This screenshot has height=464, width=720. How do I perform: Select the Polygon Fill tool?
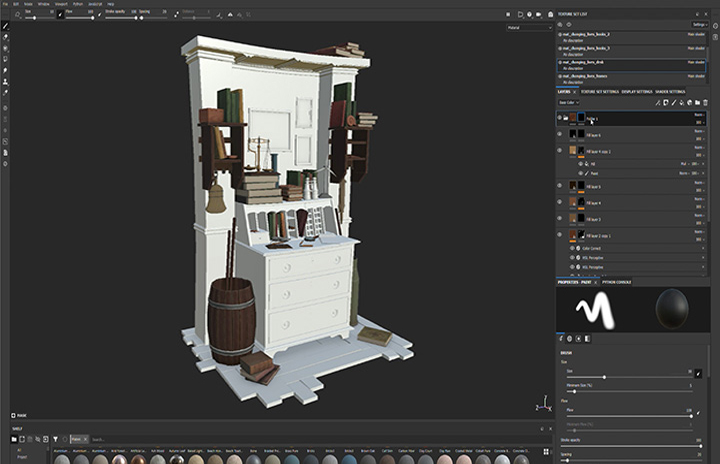tap(6, 59)
